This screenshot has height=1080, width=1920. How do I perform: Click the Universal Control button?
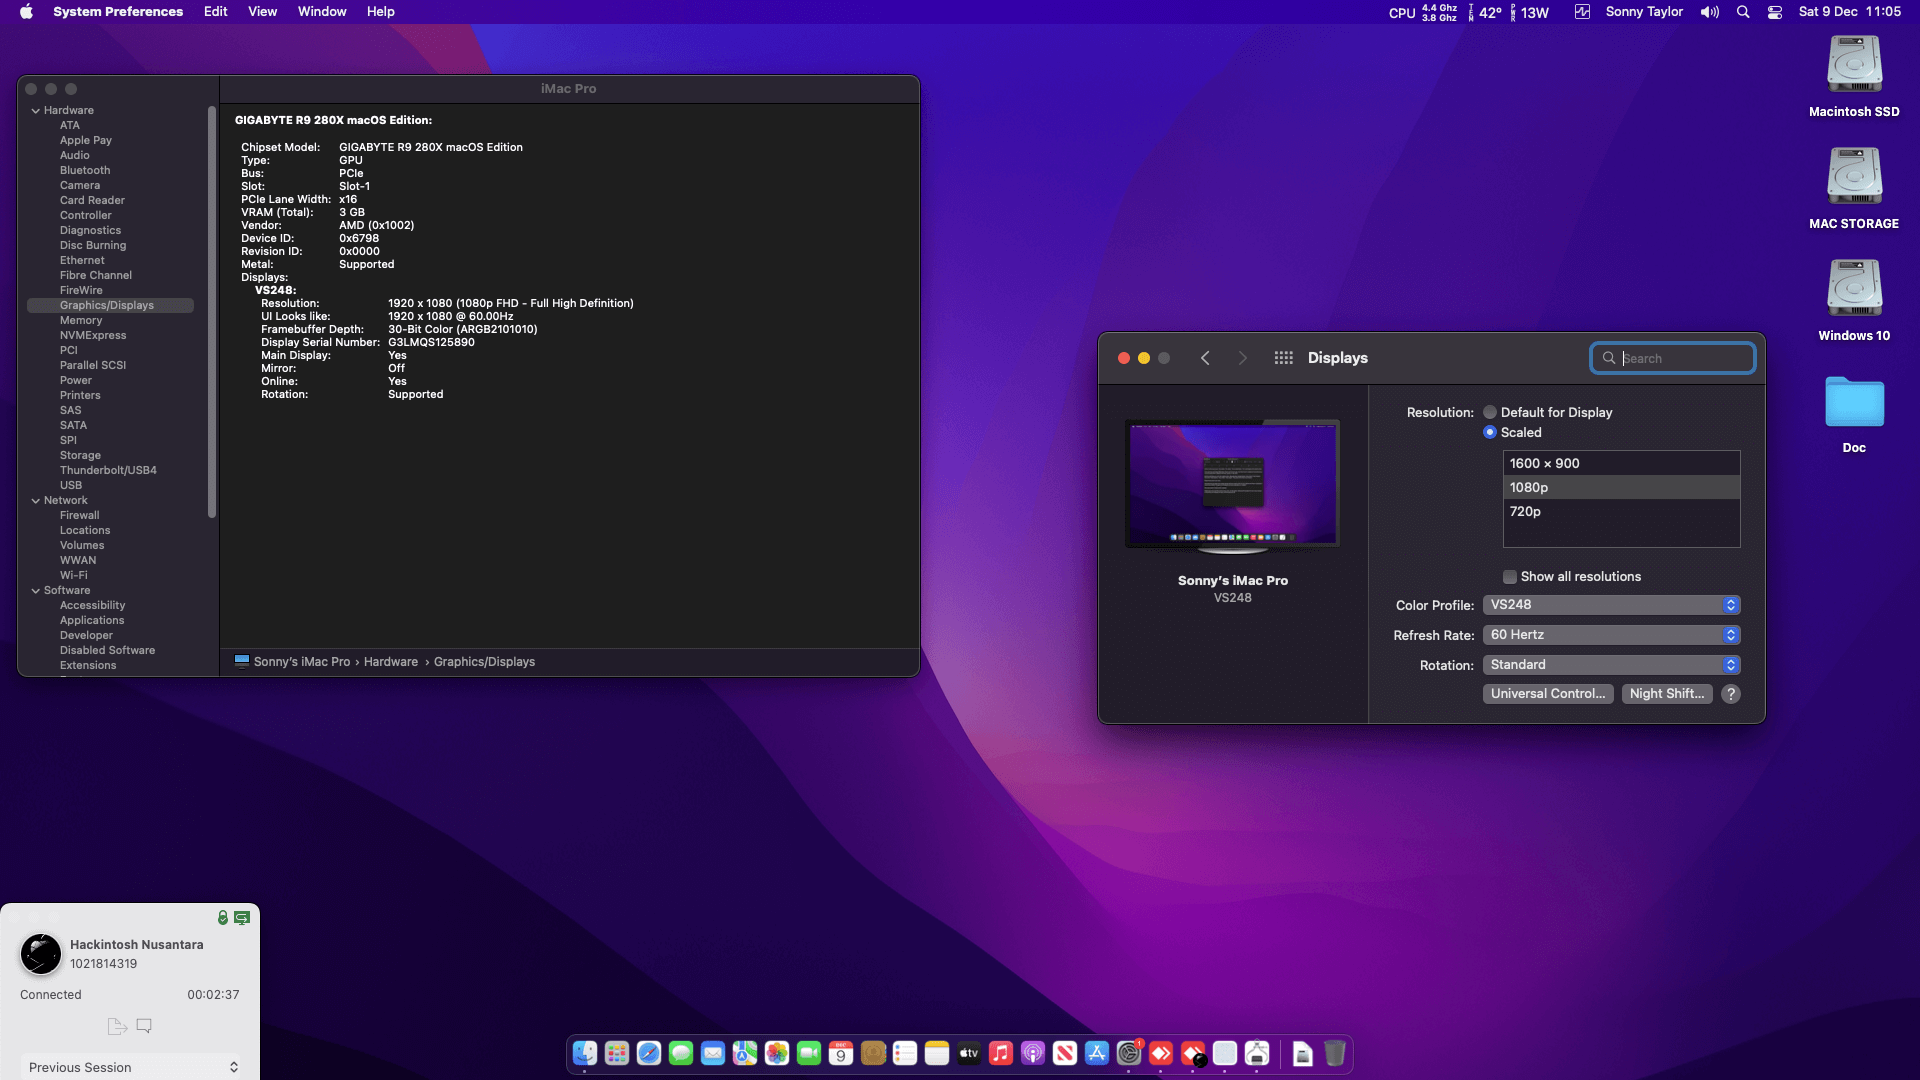pos(1547,694)
